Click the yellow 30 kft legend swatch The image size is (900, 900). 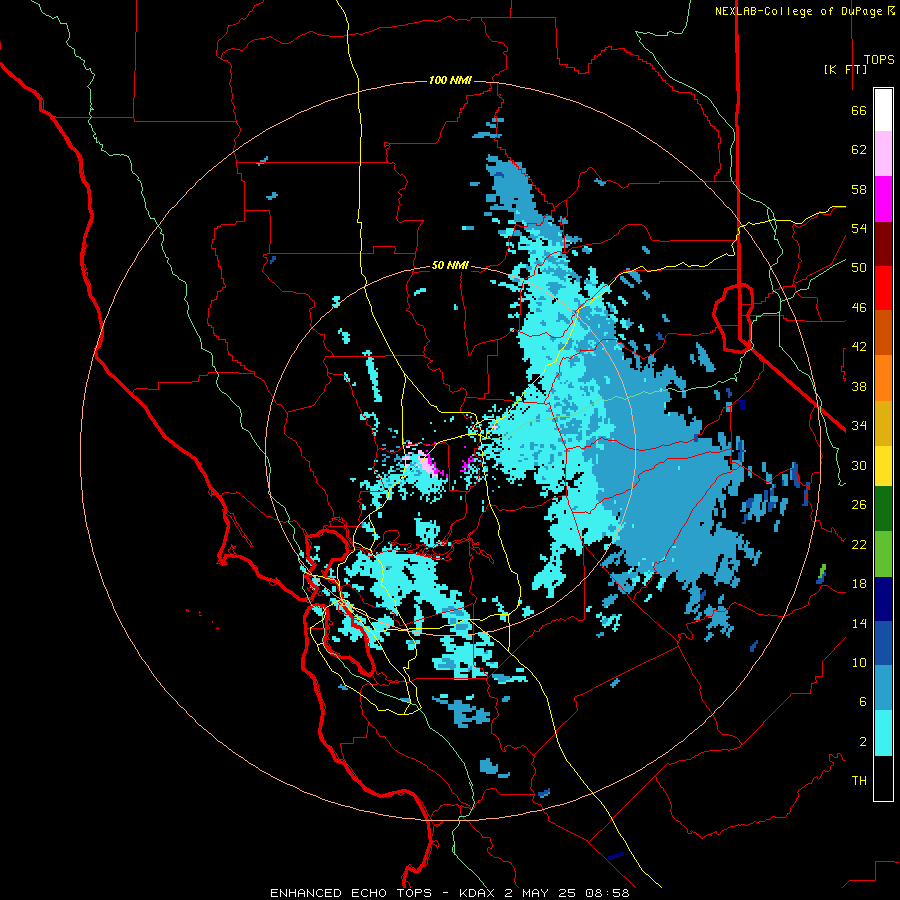tap(883, 466)
